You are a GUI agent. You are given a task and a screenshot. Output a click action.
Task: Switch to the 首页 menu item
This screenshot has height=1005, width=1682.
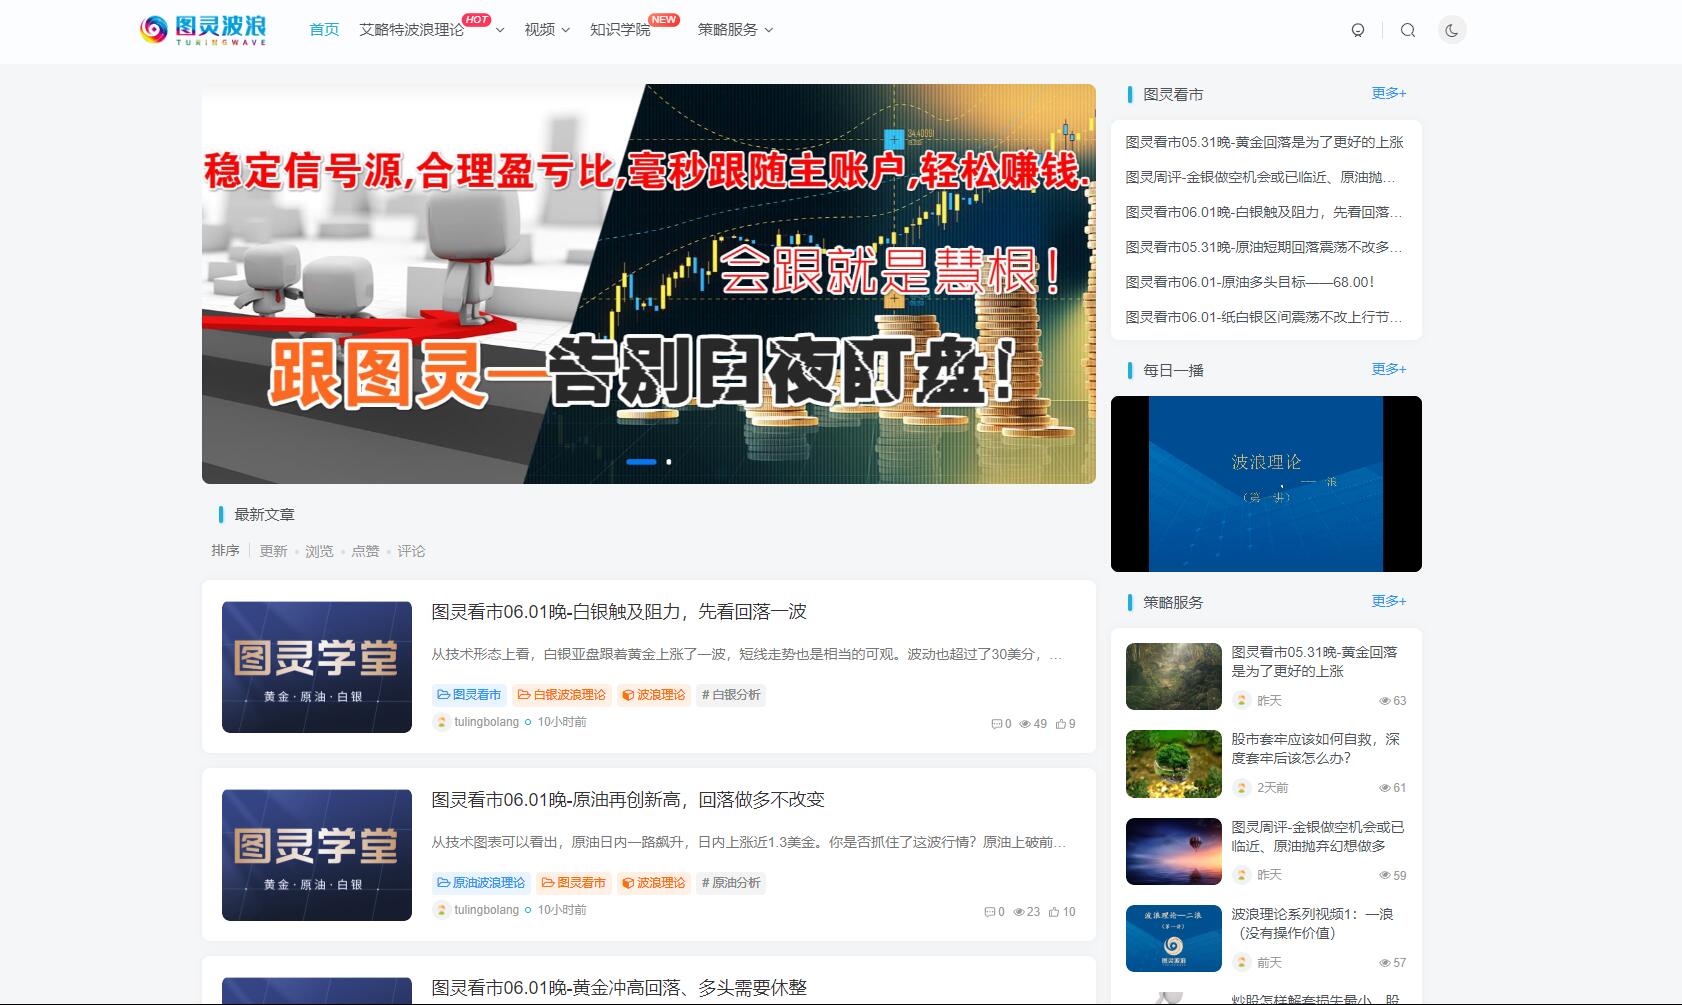pos(324,30)
